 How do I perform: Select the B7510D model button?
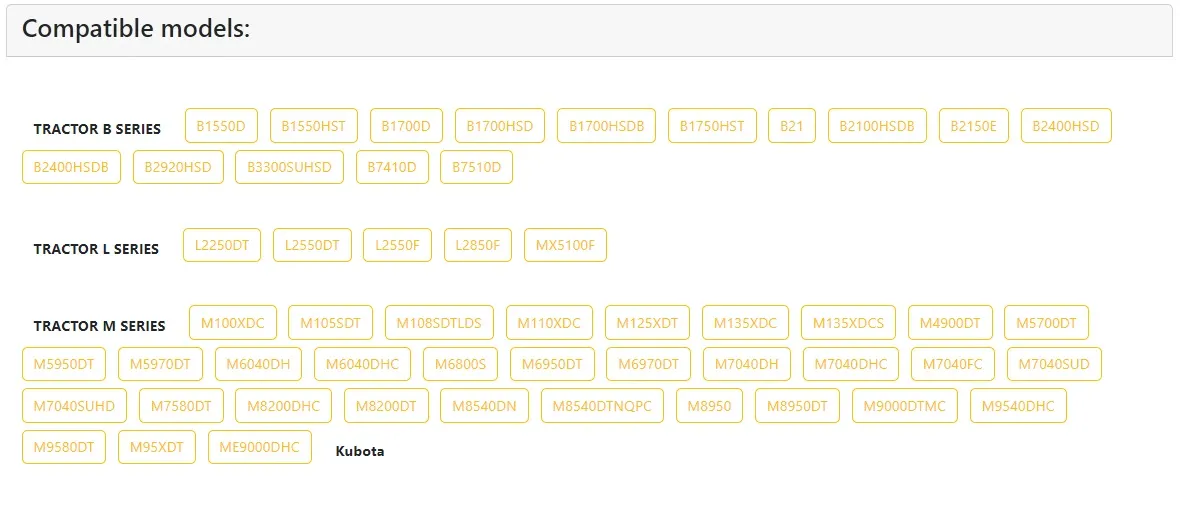click(x=476, y=167)
